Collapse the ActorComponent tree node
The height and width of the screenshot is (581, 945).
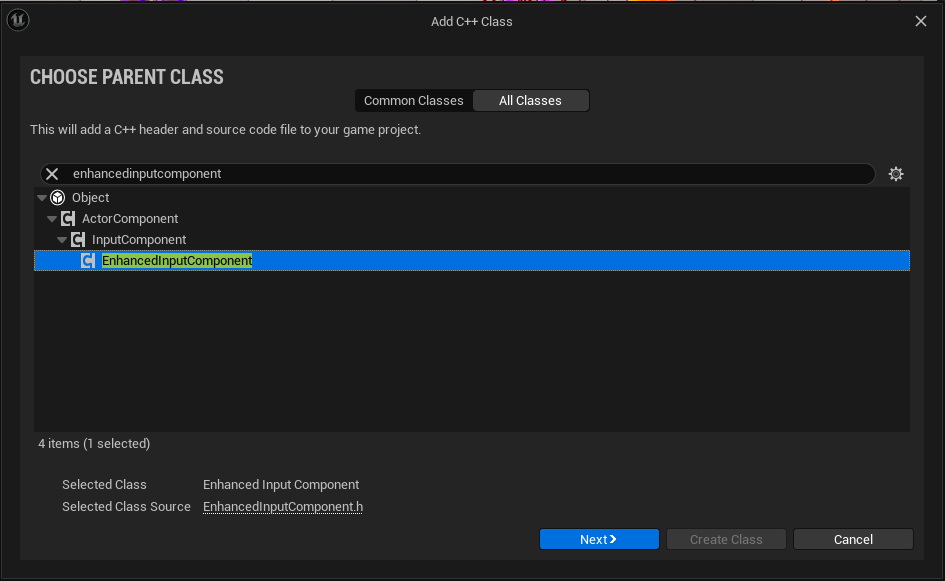52,219
